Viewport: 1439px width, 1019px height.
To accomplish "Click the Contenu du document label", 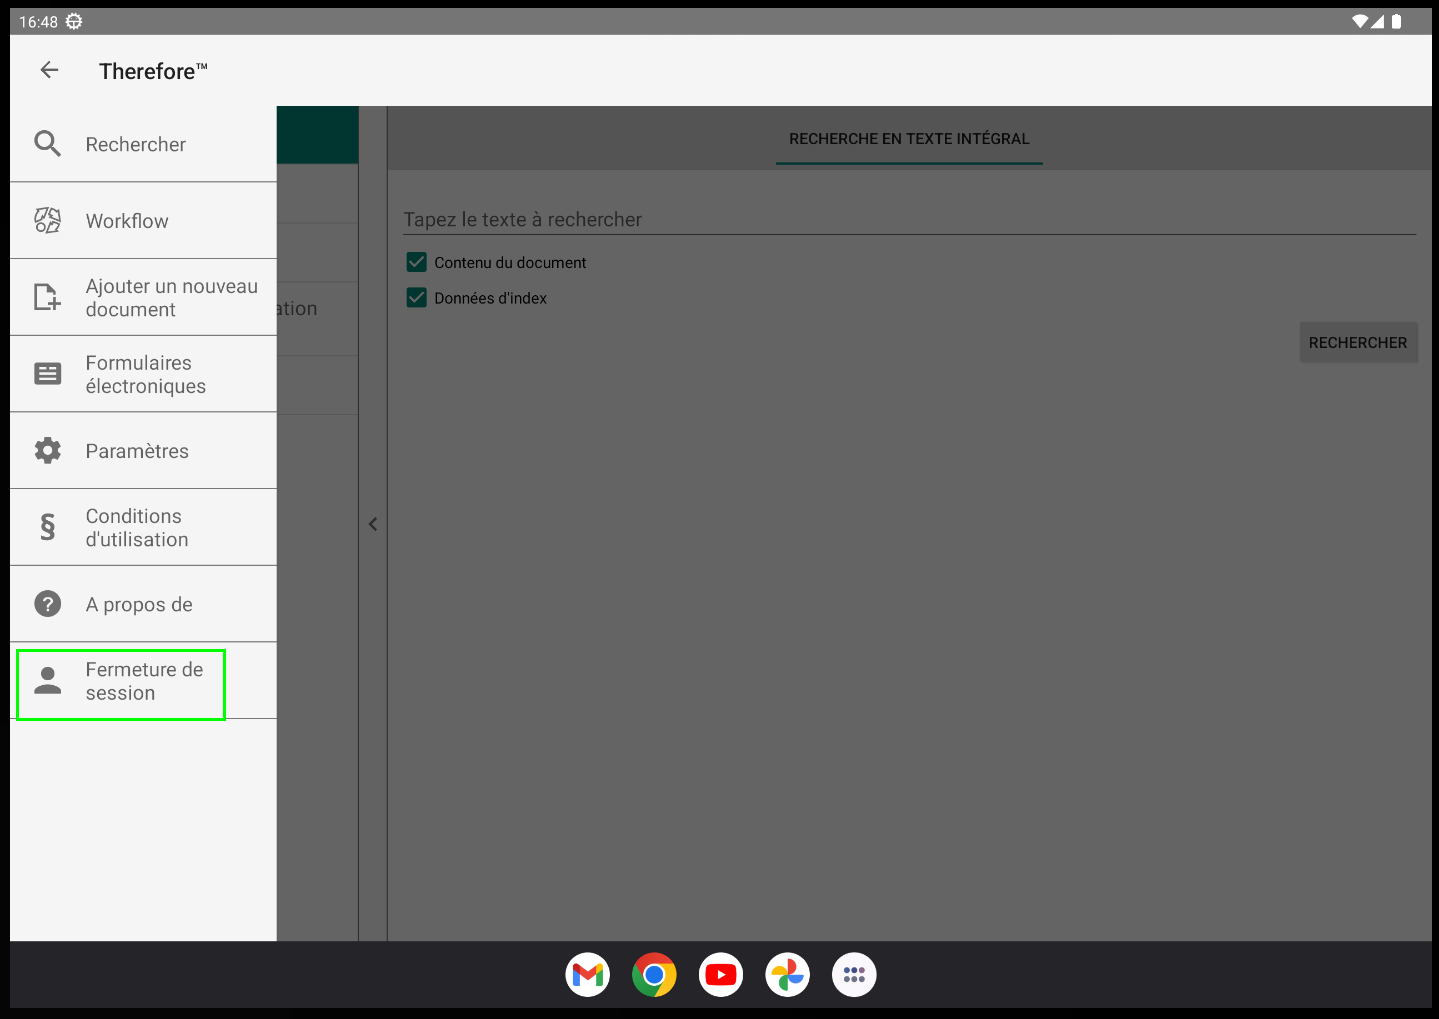I will [x=510, y=262].
